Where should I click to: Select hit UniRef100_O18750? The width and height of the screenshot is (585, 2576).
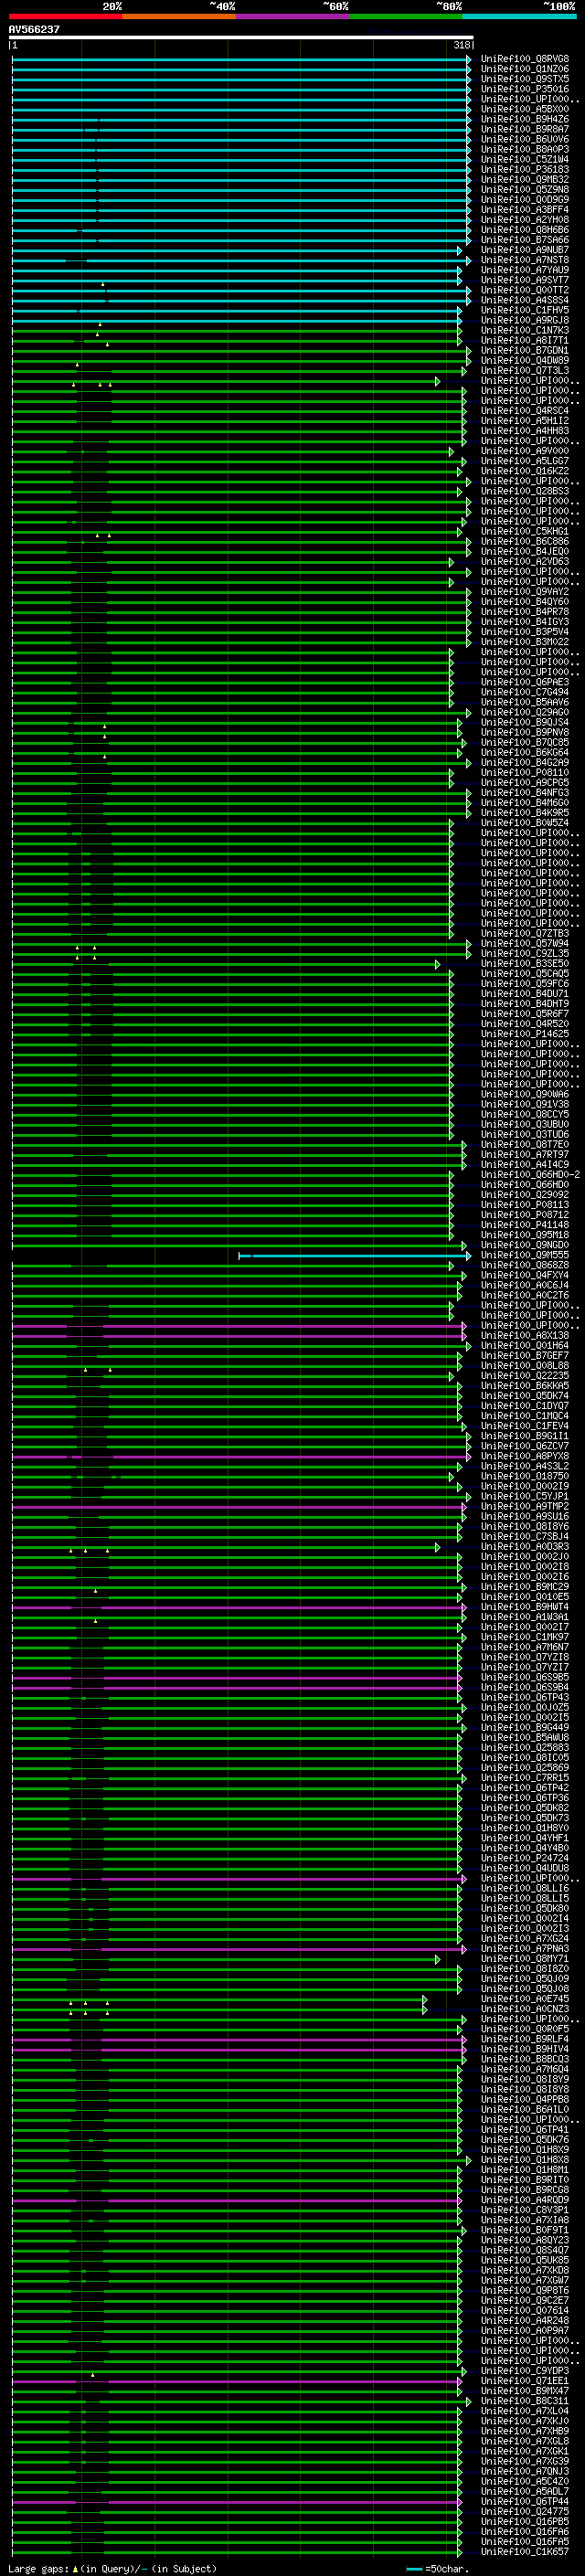point(525,1477)
